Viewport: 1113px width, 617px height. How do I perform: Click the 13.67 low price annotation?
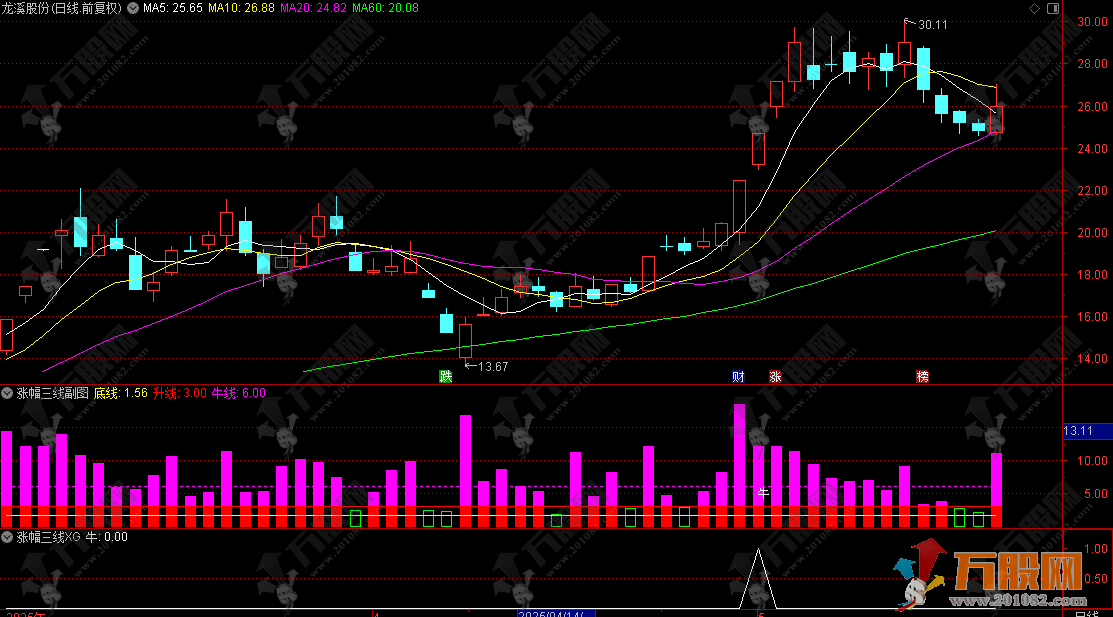point(493,366)
